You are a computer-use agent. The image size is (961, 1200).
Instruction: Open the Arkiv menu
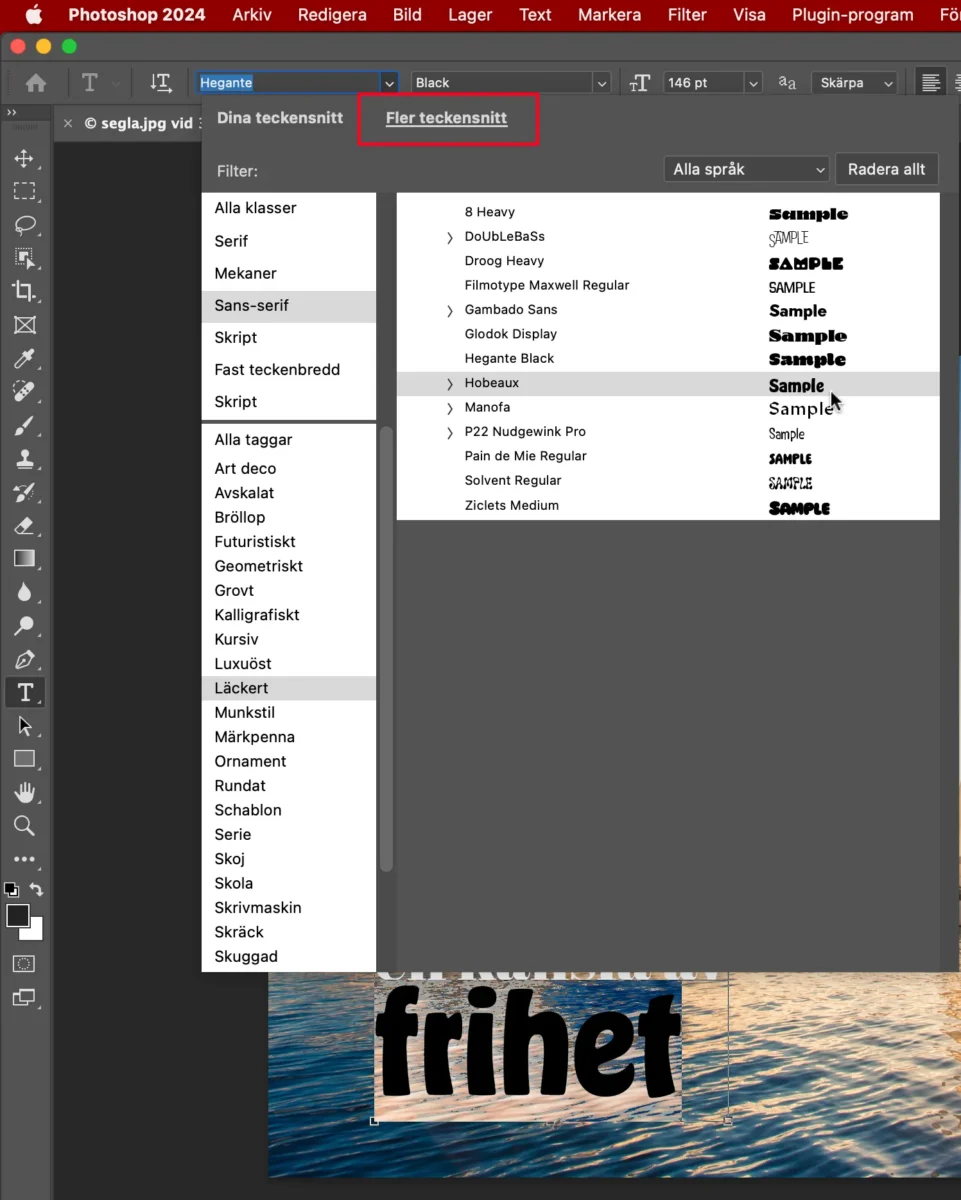point(252,15)
